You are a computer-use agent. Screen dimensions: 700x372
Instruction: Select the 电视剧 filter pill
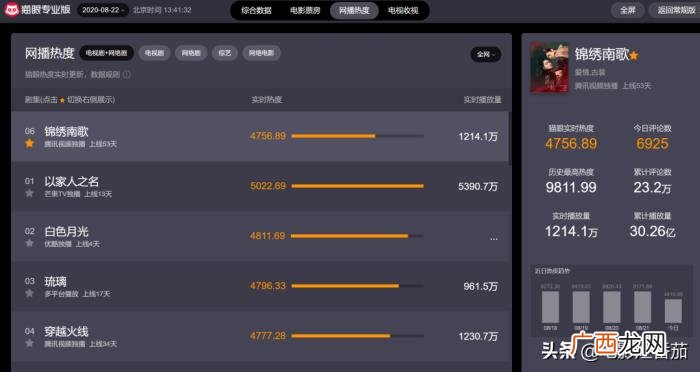(154, 53)
